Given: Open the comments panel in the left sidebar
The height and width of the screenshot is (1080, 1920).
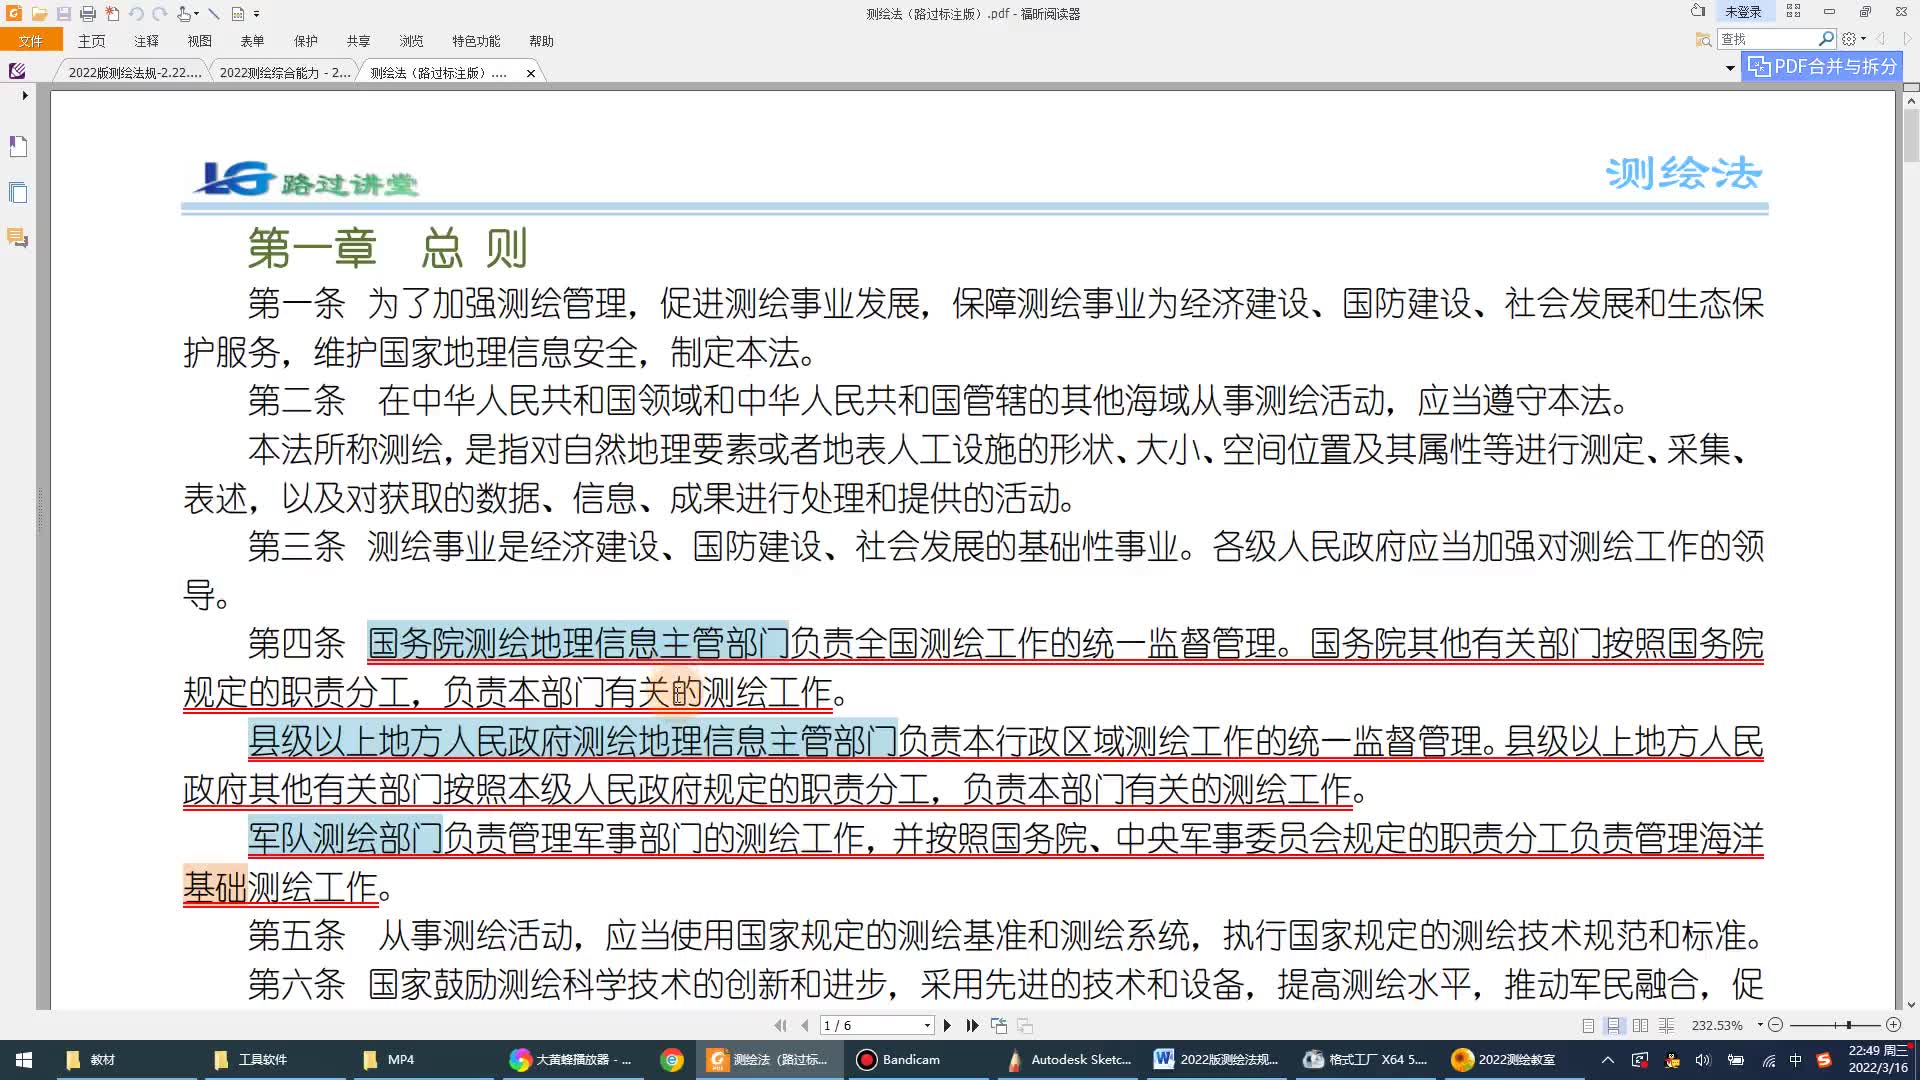Looking at the screenshot, I should 18,238.
